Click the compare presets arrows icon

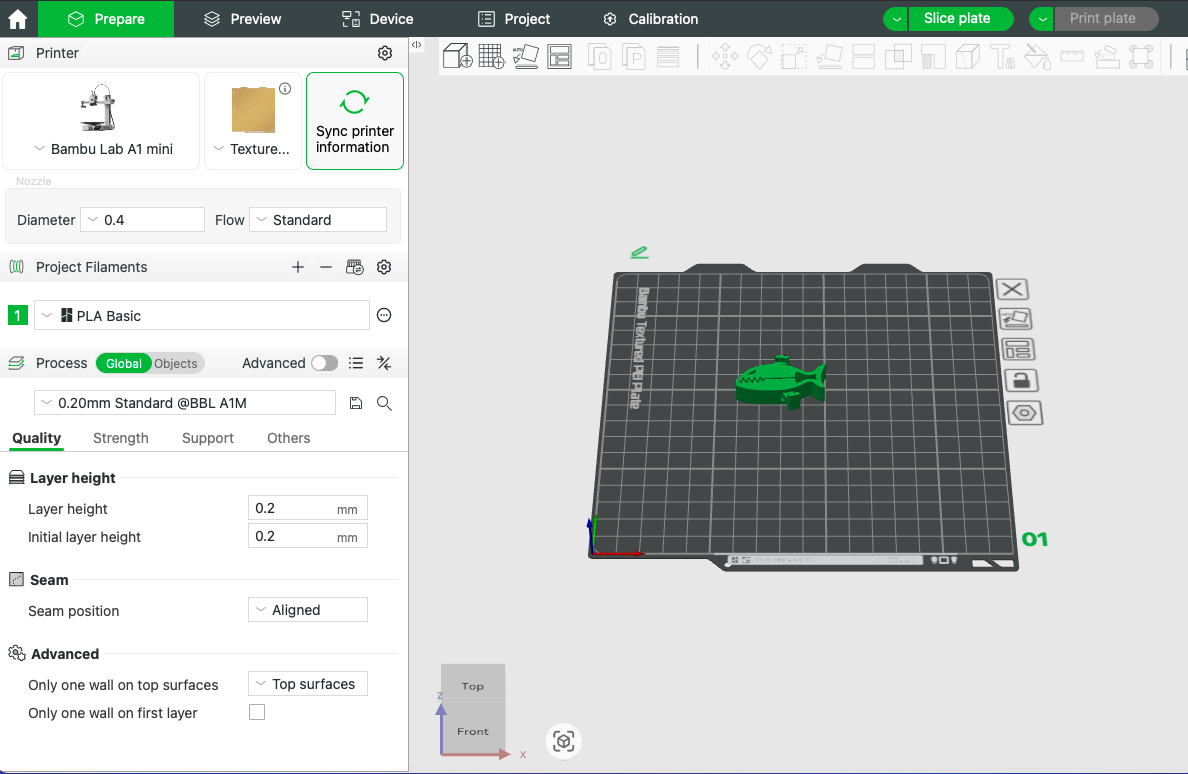[384, 364]
